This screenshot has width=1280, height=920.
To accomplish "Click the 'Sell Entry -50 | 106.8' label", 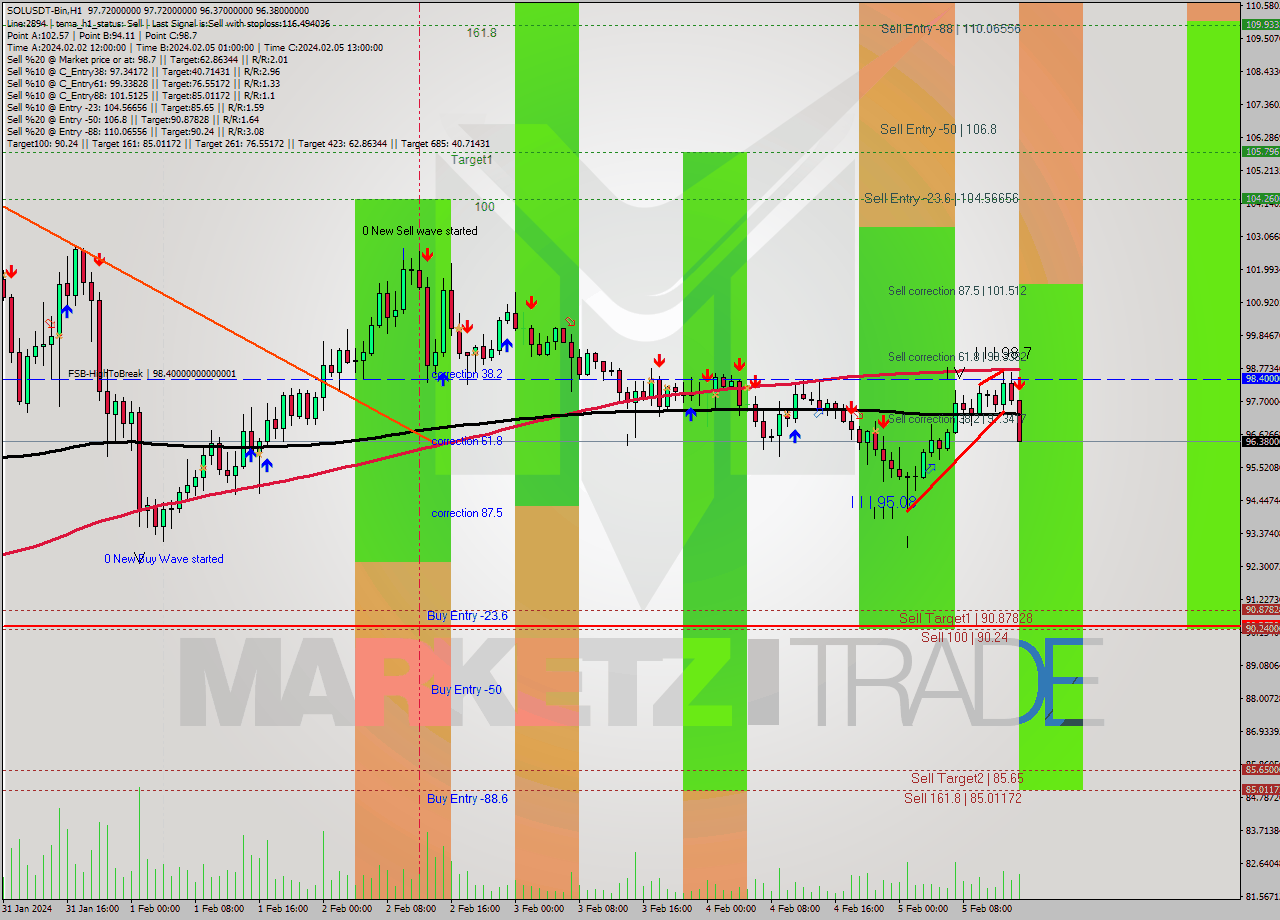I will [x=938, y=129].
